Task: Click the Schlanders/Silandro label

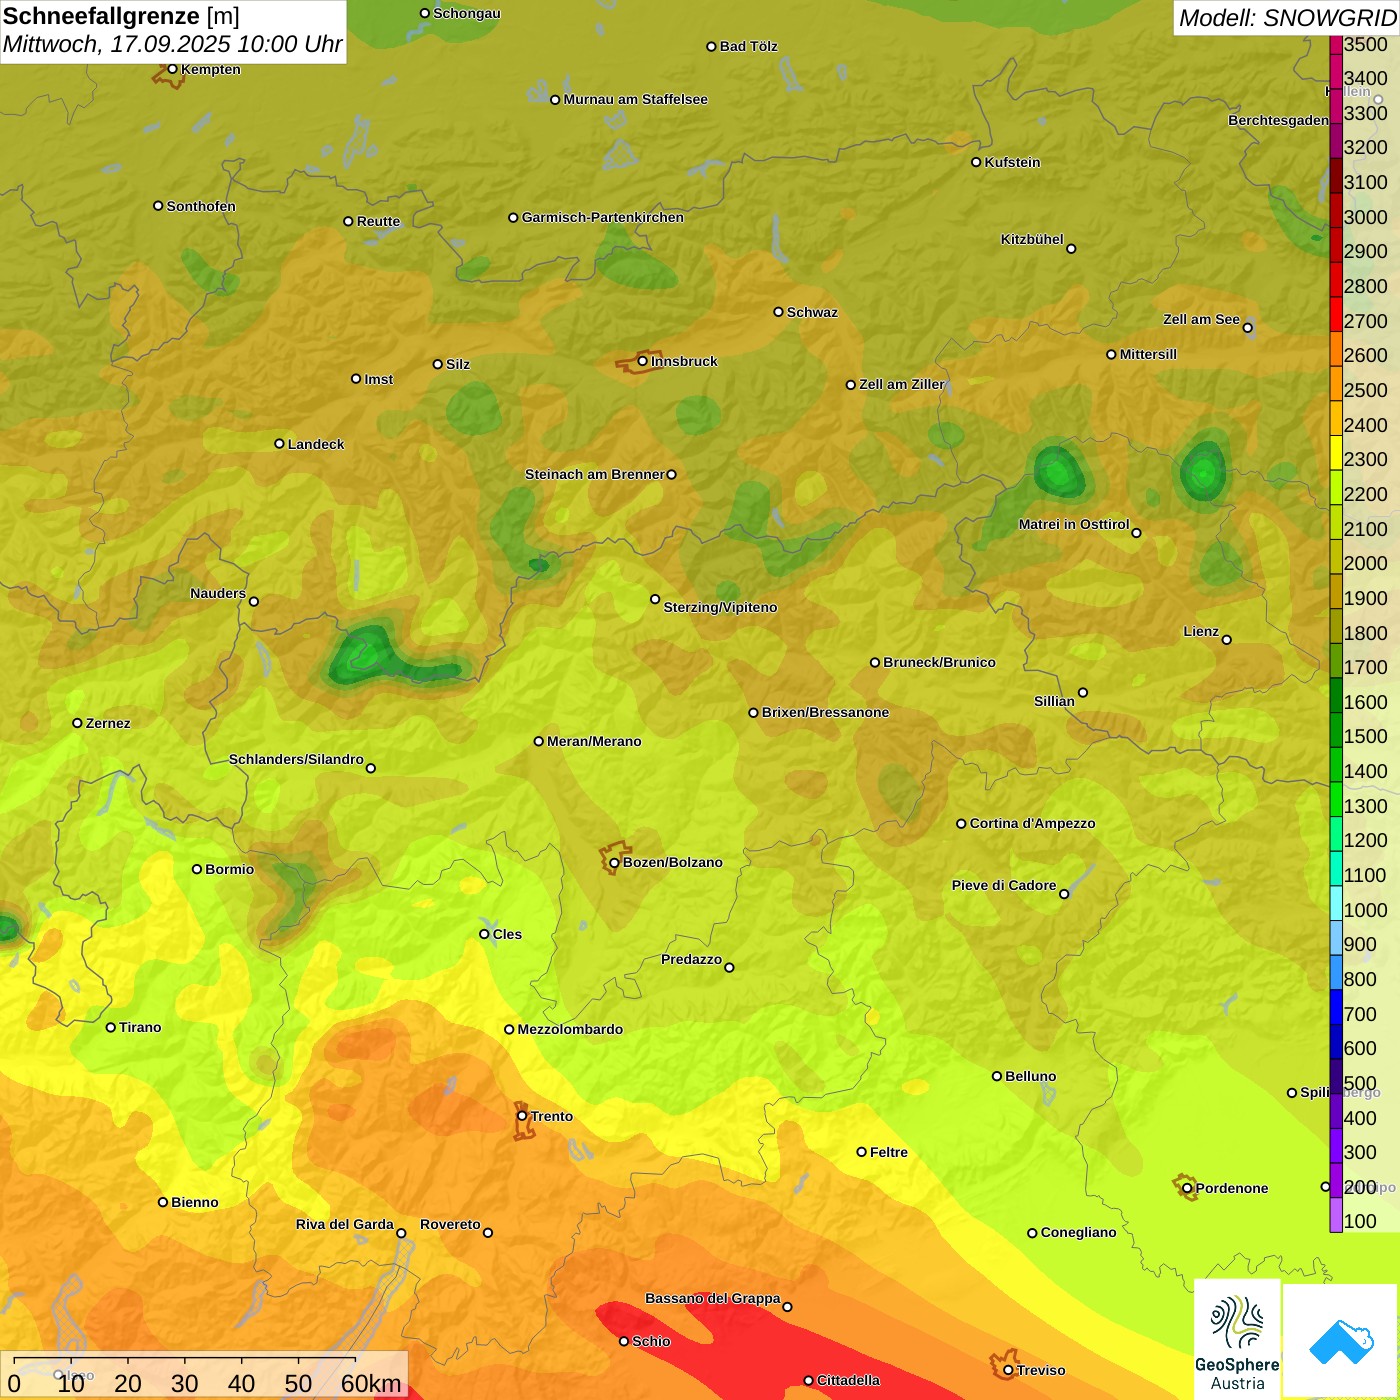Action: [296, 759]
